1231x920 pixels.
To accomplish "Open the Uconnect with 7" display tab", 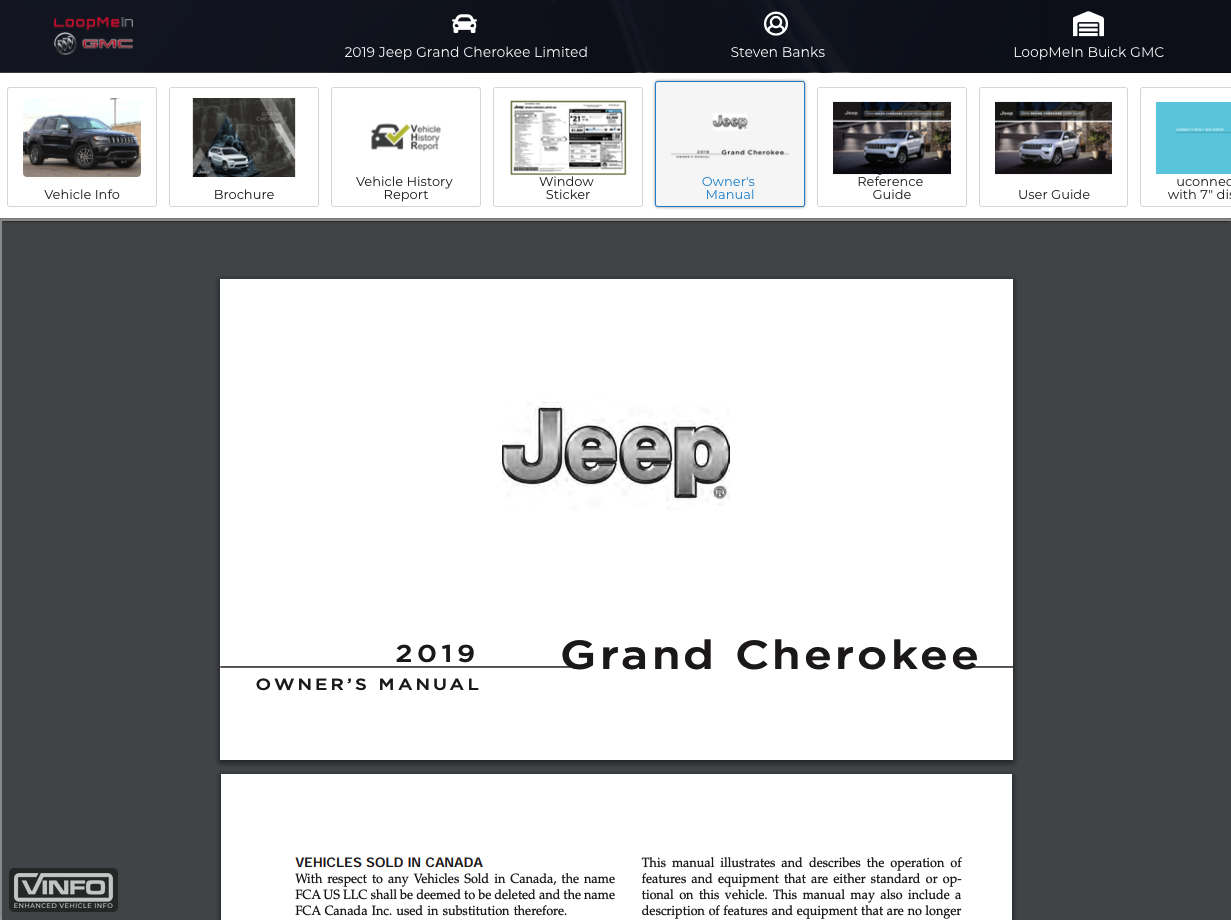I will (x=1186, y=147).
